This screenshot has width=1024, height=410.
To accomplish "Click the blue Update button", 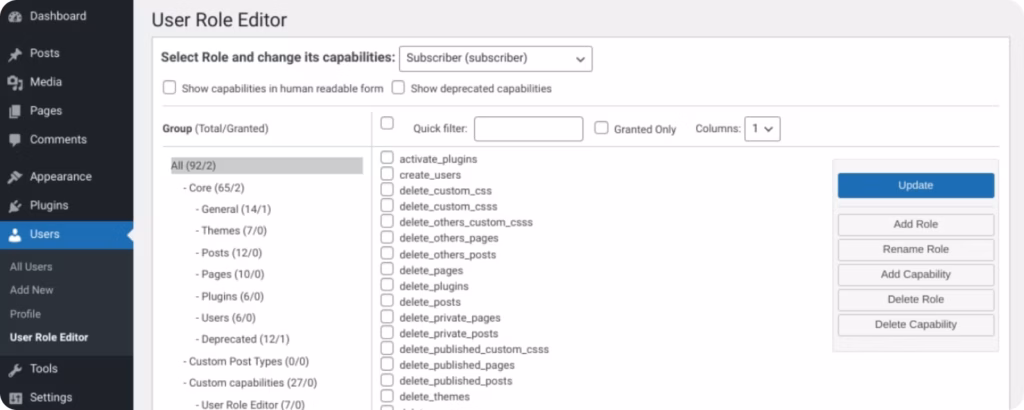I will [916, 185].
